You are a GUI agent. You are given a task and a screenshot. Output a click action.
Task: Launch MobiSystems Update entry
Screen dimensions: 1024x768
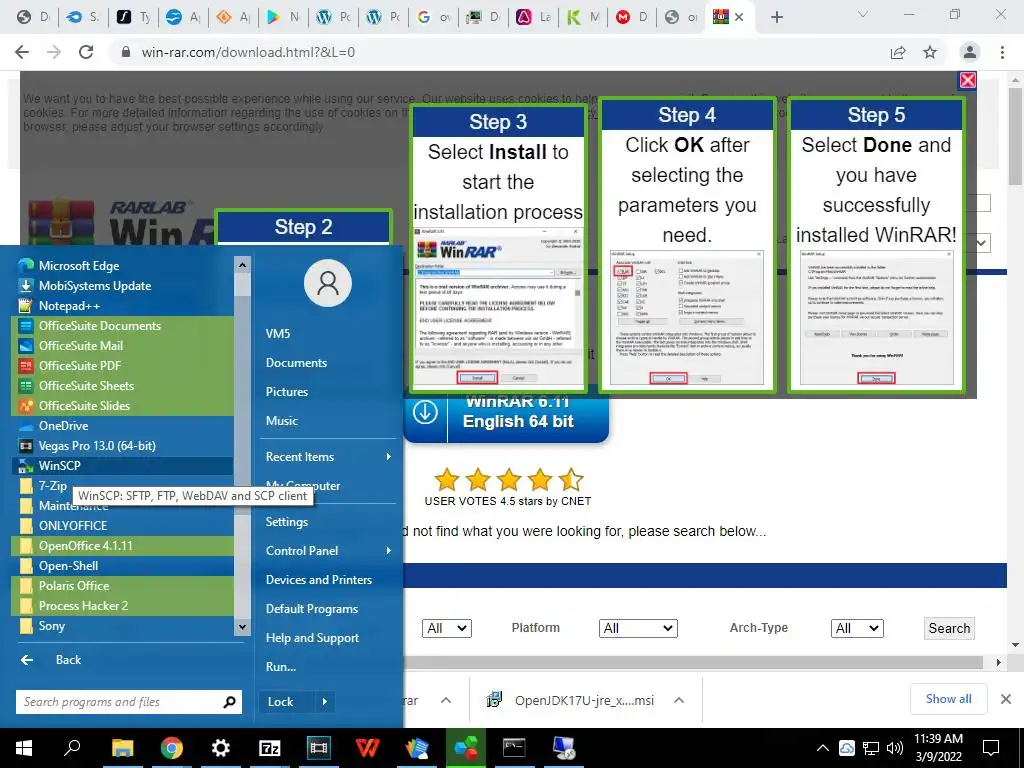click(x=122, y=286)
